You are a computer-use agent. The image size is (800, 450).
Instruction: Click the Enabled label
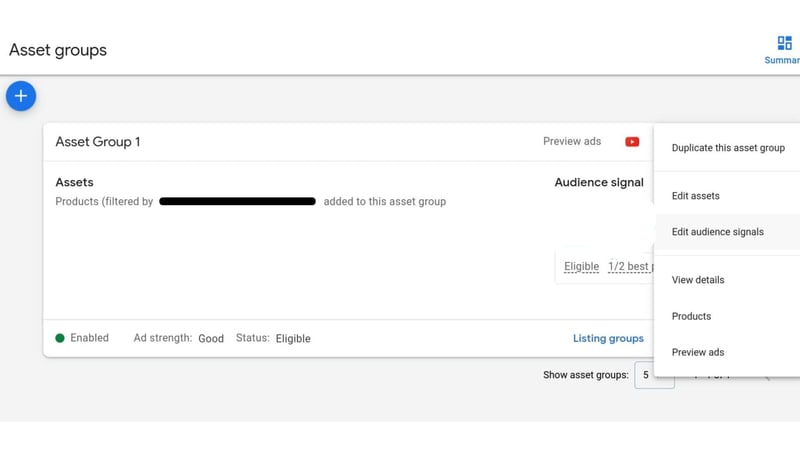(x=89, y=338)
